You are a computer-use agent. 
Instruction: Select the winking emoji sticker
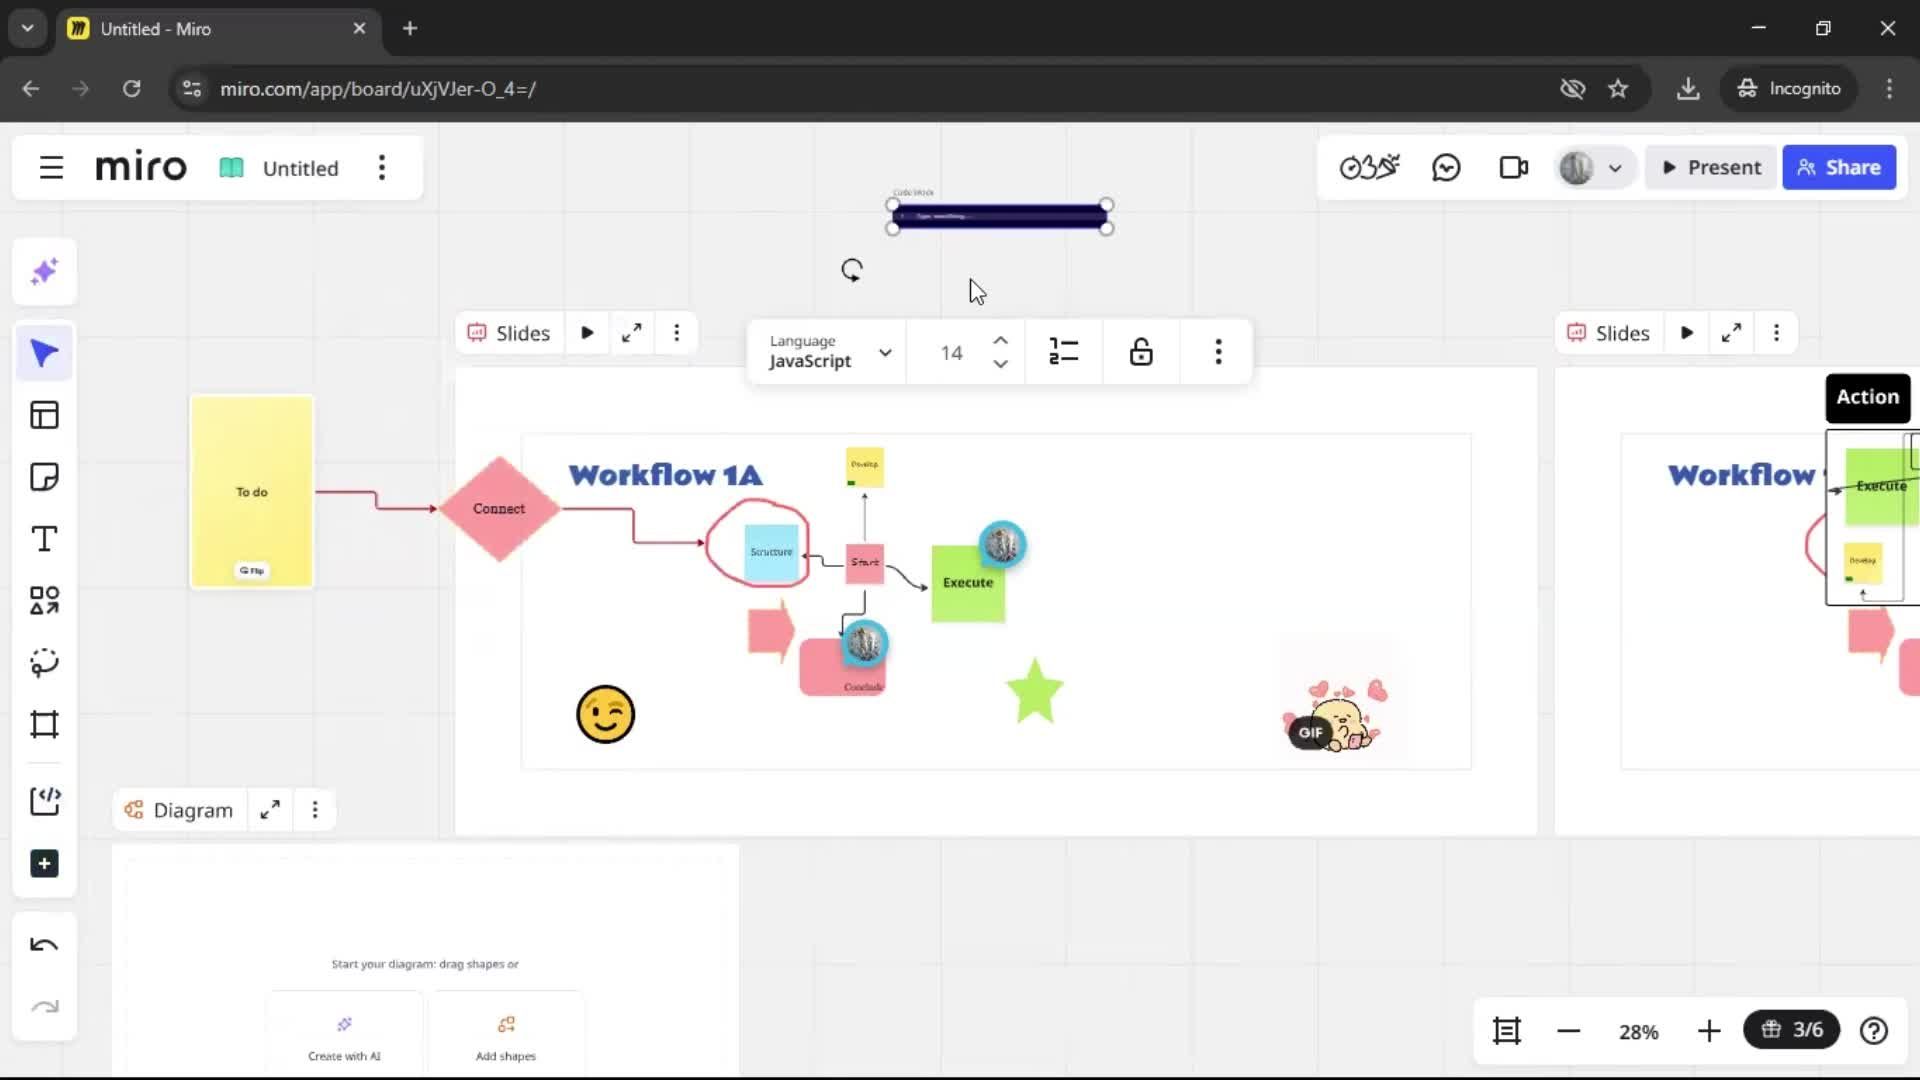(606, 714)
